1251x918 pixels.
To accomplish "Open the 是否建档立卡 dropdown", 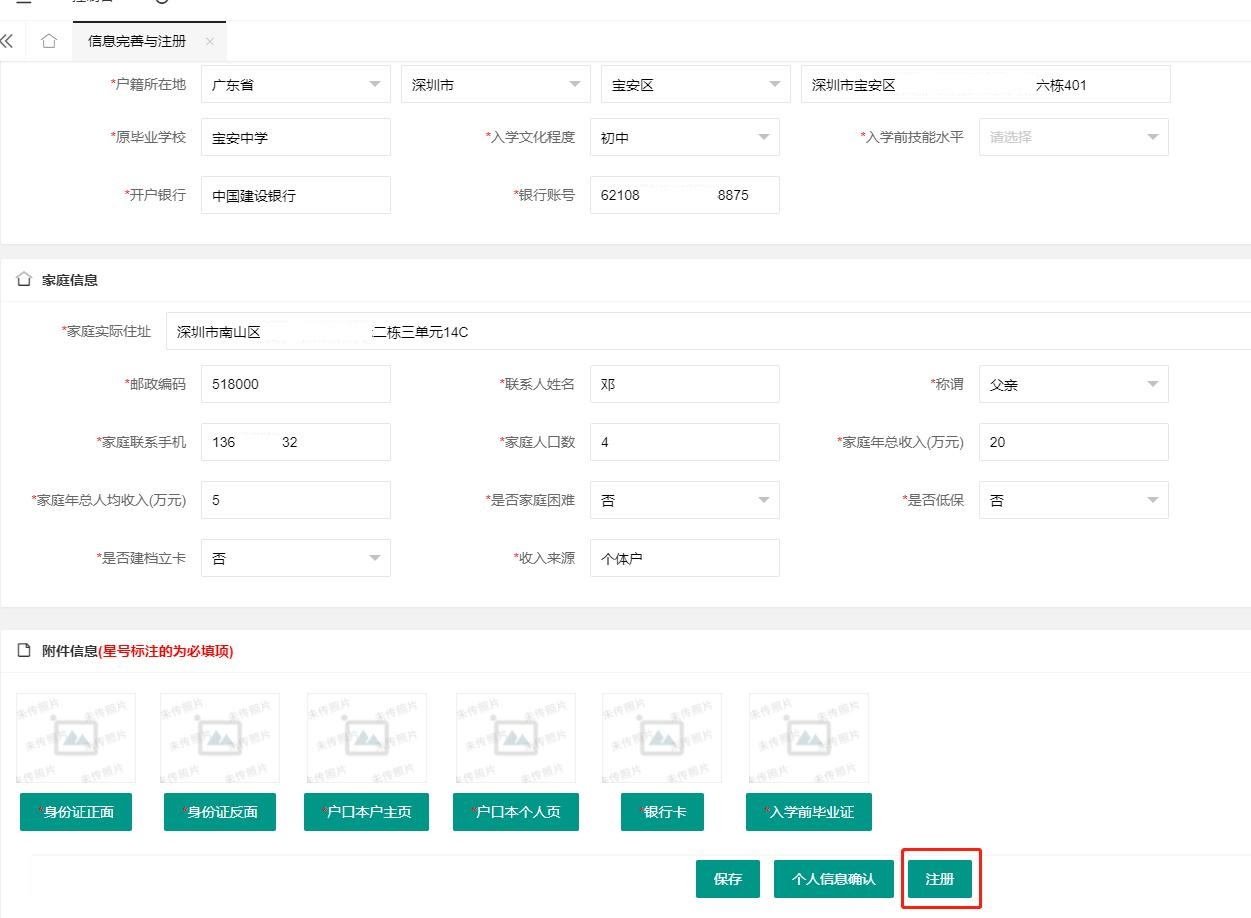I will pyautogui.click(x=296, y=558).
